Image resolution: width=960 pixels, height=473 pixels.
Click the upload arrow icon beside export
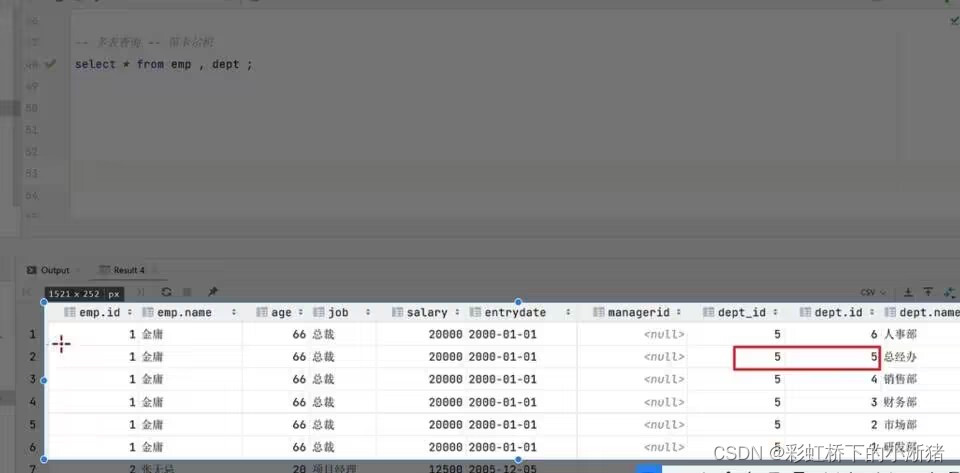(x=929, y=292)
